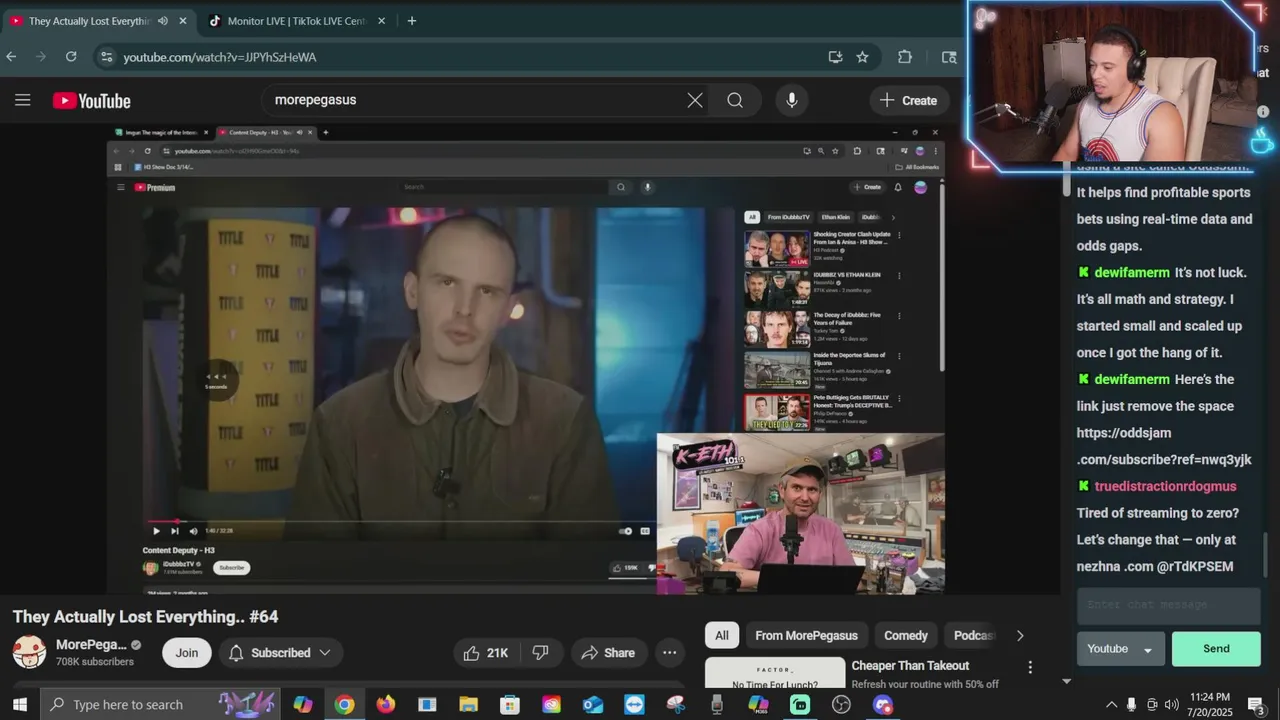This screenshot has height=720, width=1280.
Task: Open The Decay of iDubbbz video thumbnail
Action: [x=777, y=329]
